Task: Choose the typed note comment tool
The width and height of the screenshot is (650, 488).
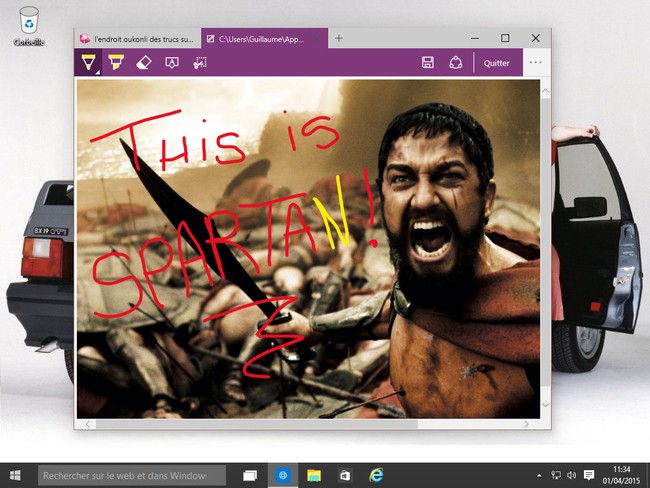Action: click(171, 62)
